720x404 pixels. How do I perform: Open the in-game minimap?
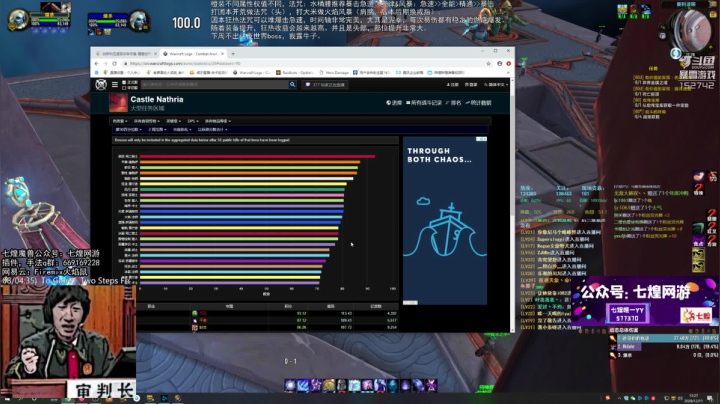point(692,30)
